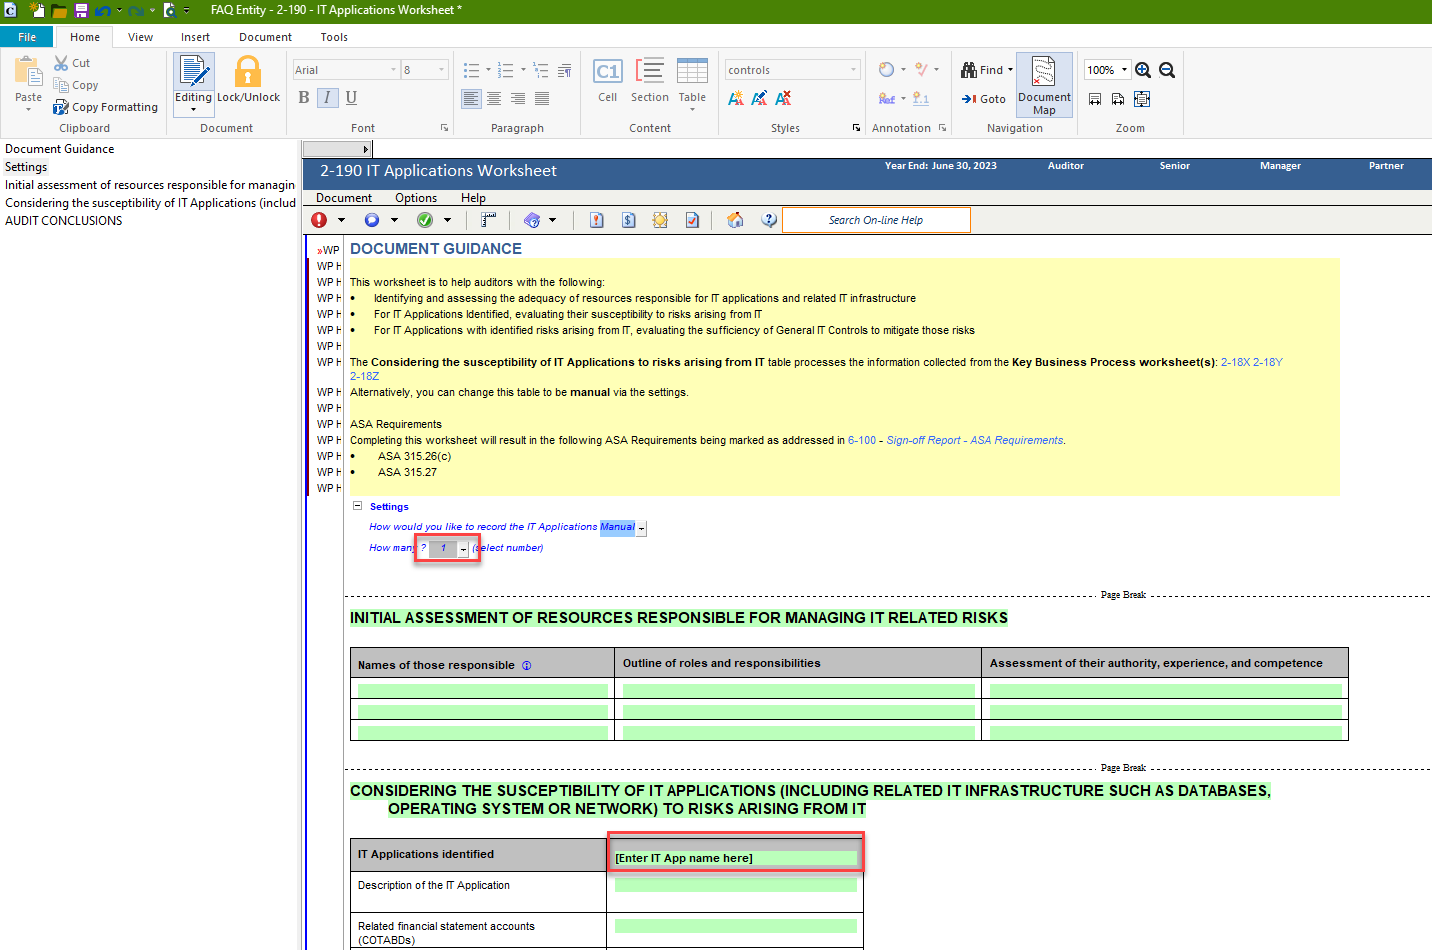Toggle the Document Map navigation pane
1432x950 pixels.
click(x=1044, y=84)
